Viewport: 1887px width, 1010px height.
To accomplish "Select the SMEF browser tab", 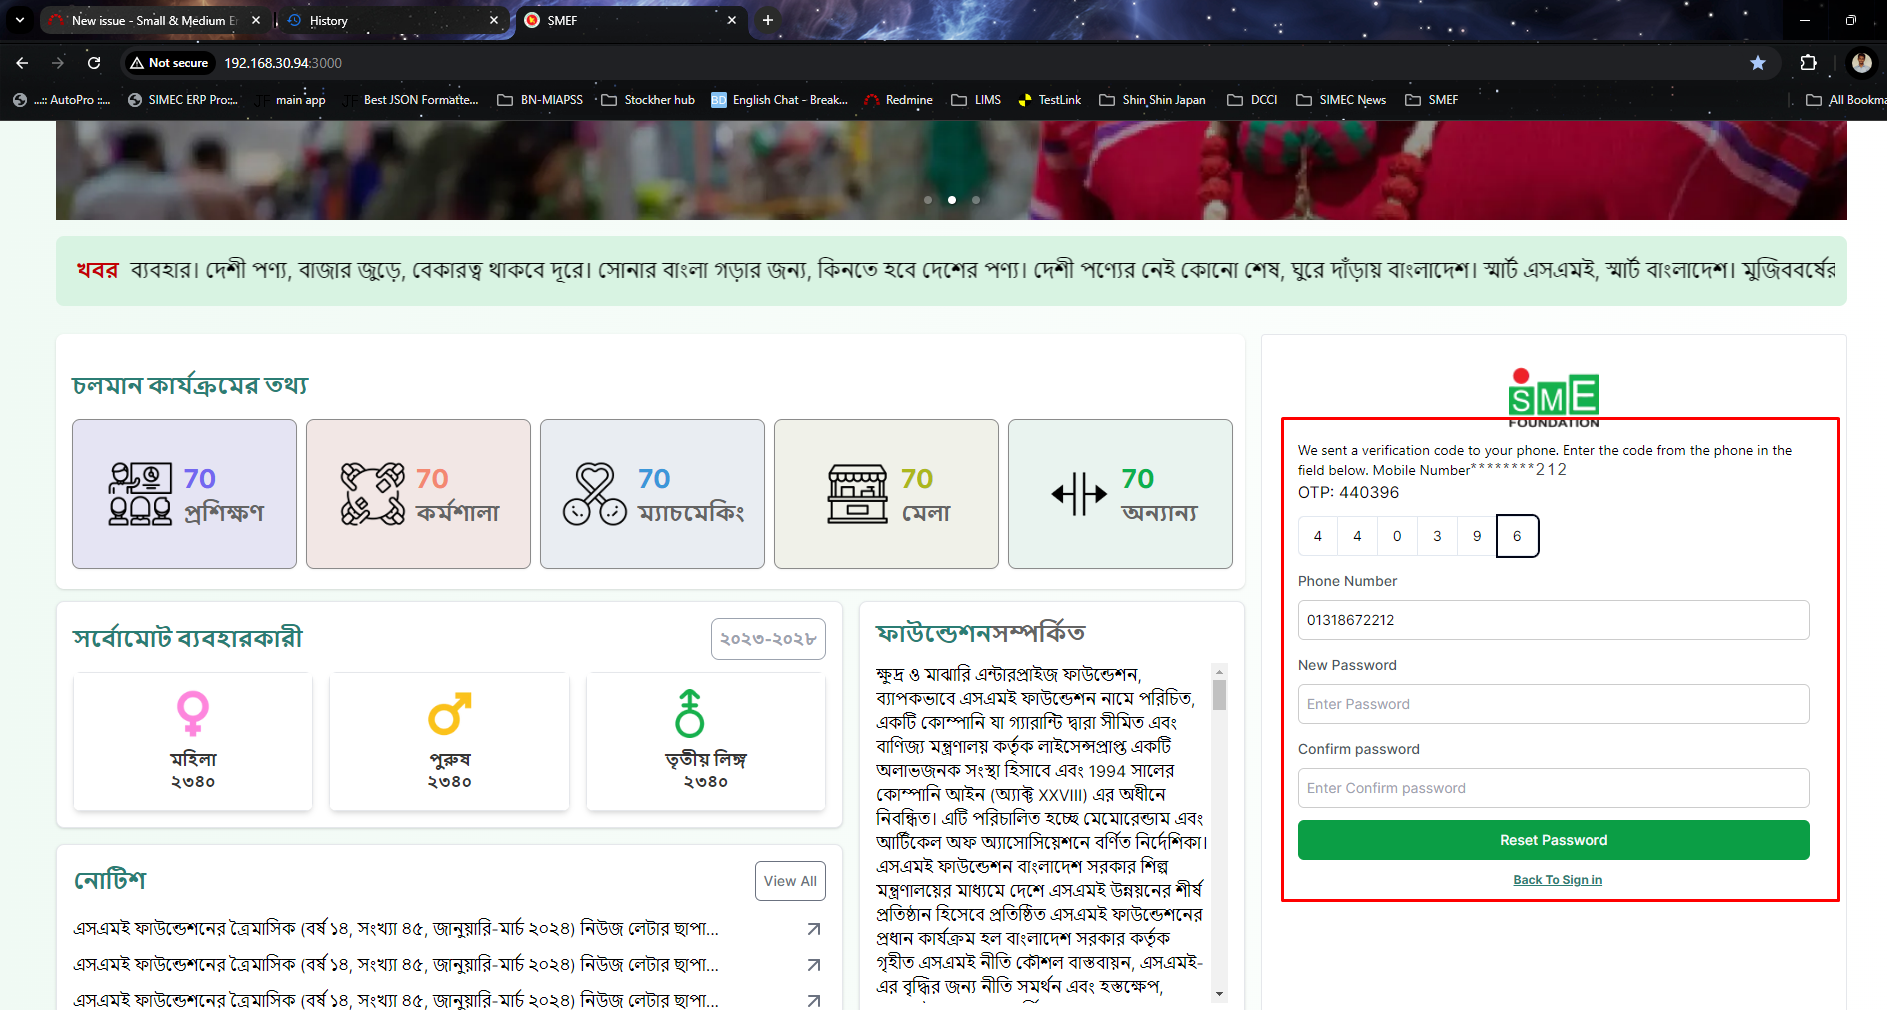I will click(630, 20).
